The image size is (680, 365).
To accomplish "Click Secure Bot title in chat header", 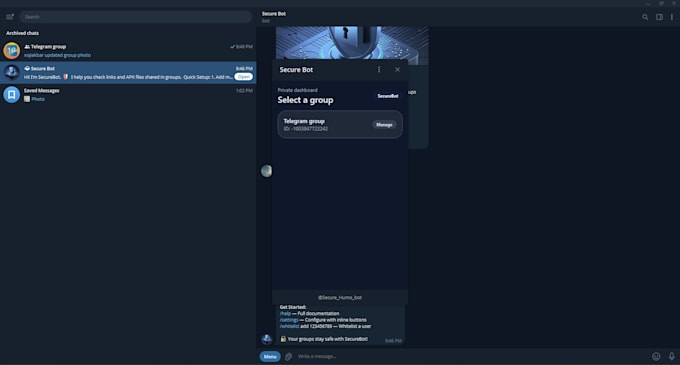I will pos(274,14).
